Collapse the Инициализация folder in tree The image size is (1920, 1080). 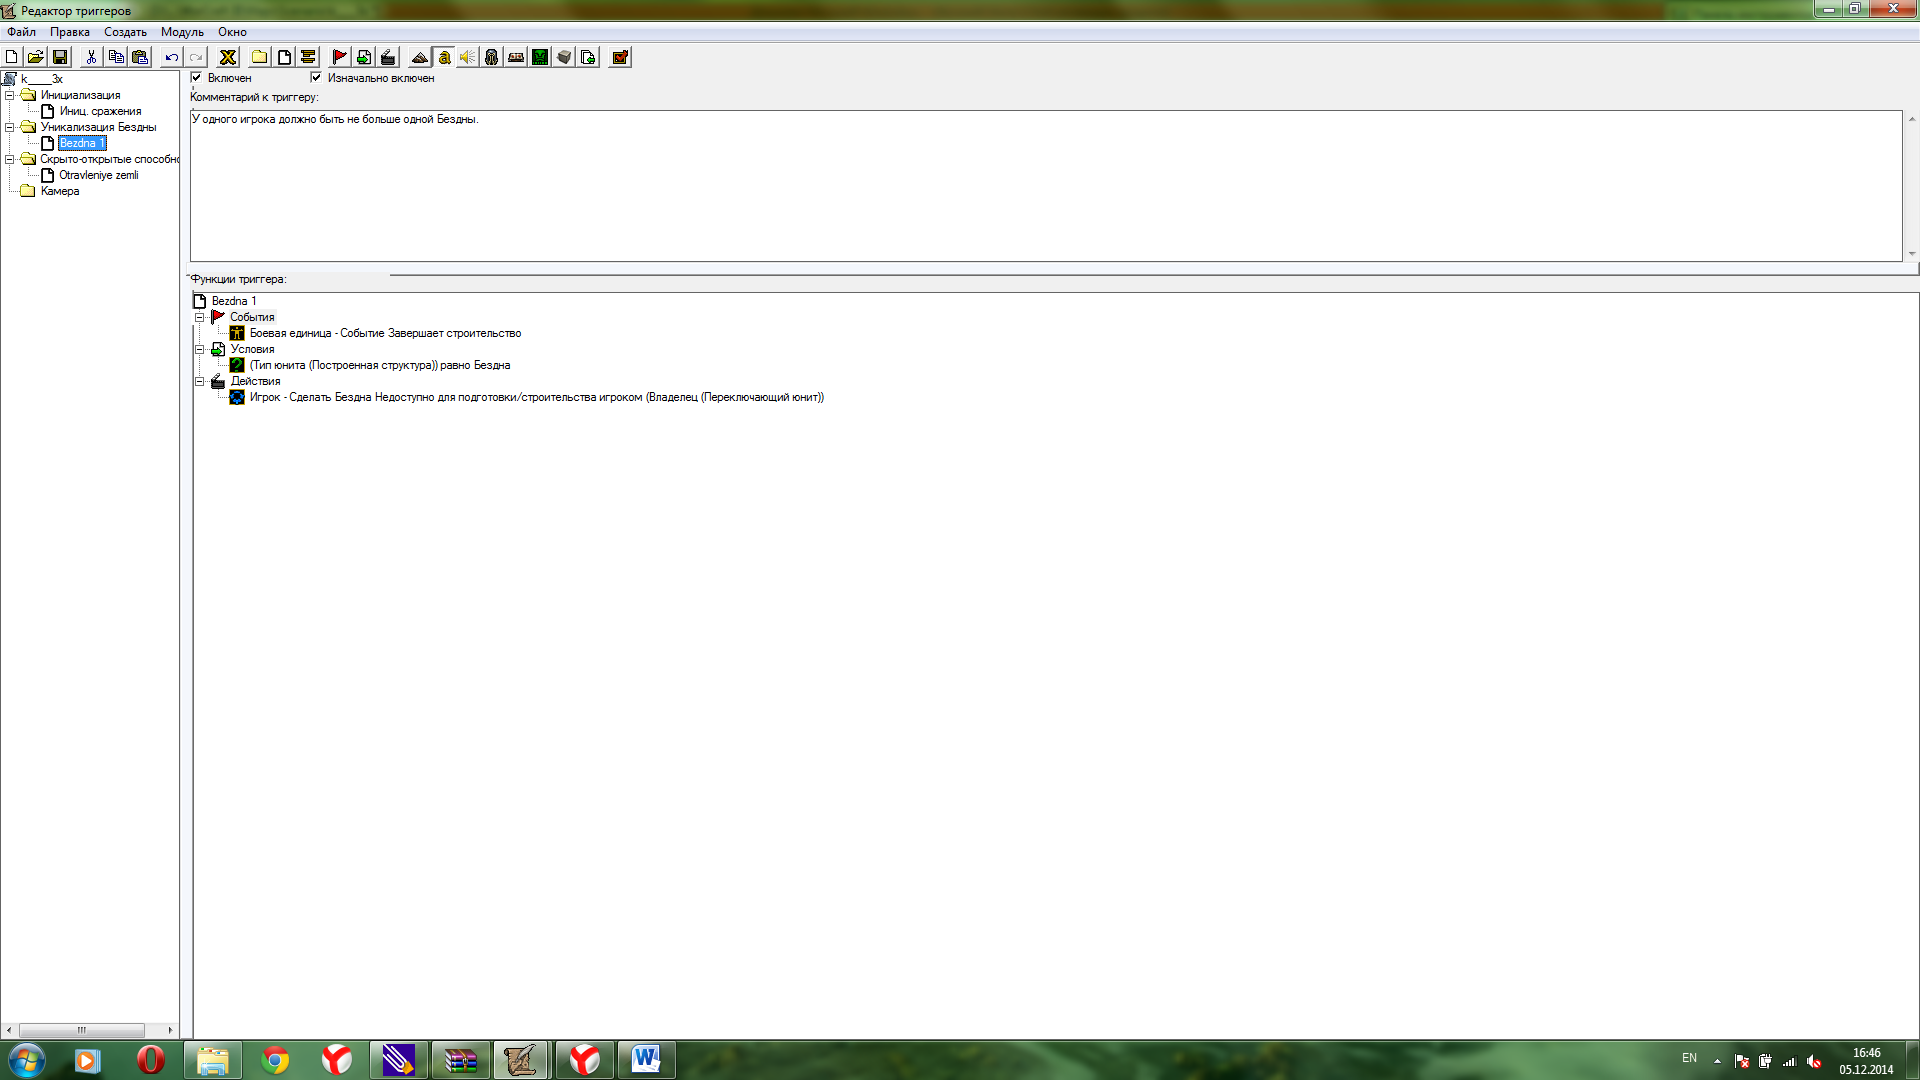tap(10, 95)
